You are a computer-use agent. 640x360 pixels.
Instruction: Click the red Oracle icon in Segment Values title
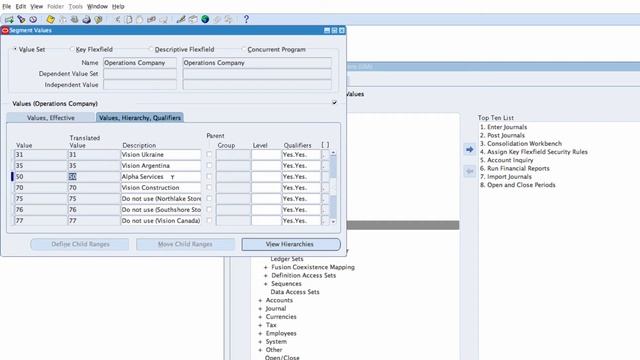click(5, 30)
